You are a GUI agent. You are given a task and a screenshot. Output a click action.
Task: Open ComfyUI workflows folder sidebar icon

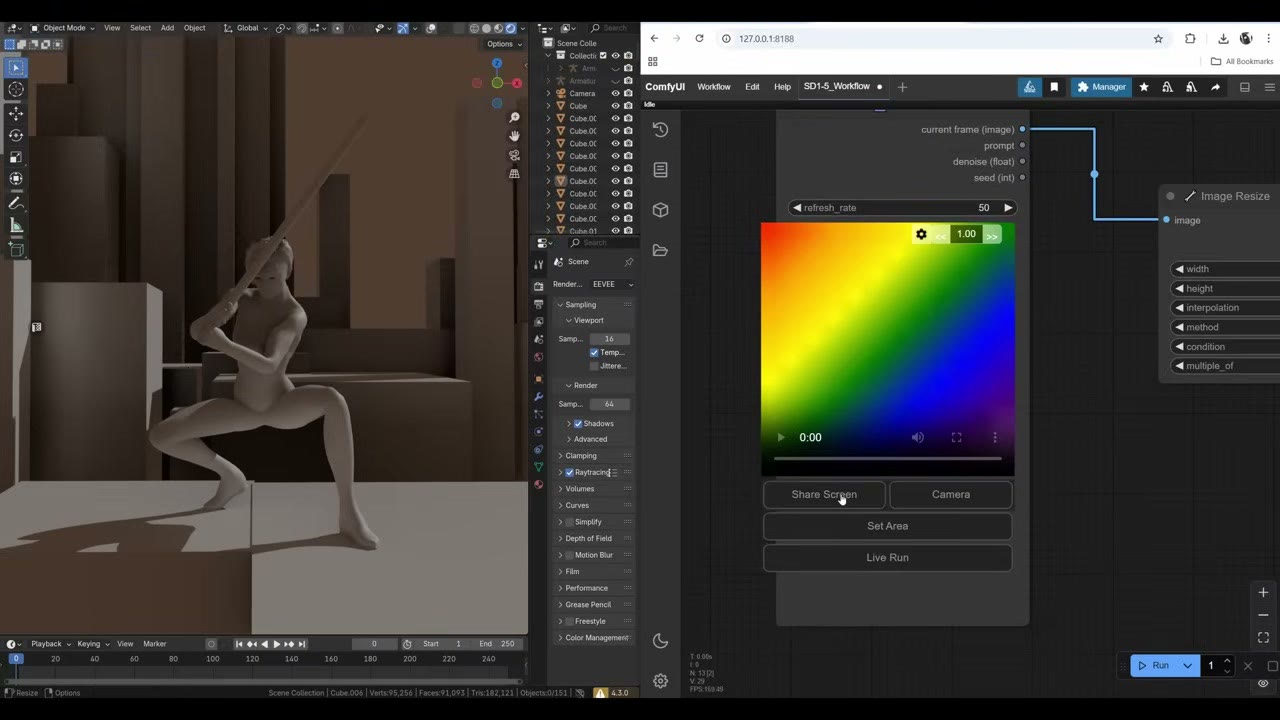(x=660, y=250)
